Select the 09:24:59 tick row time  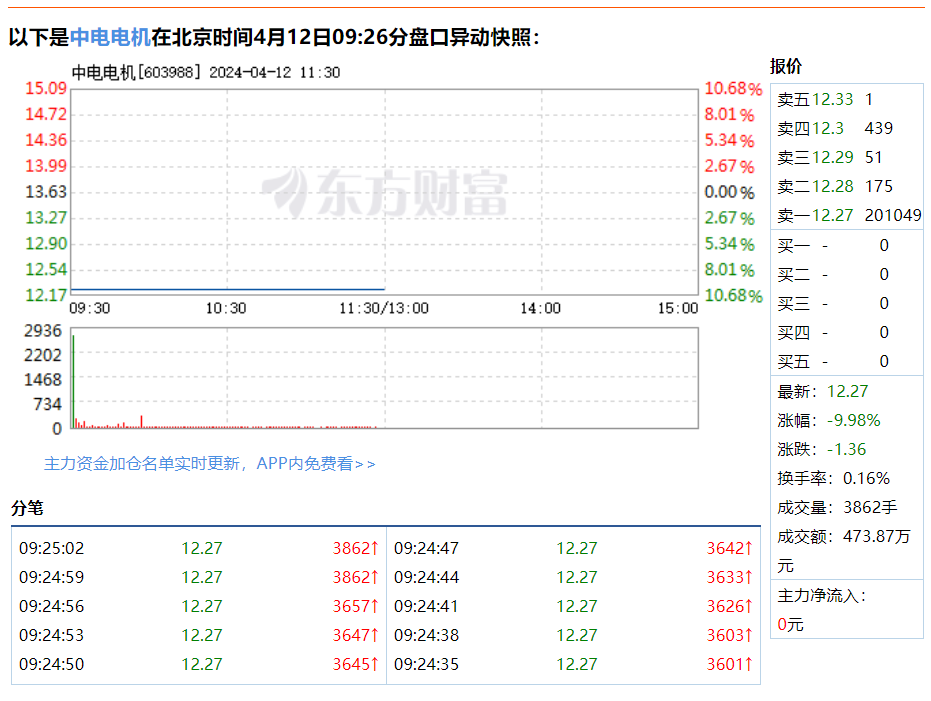click(52, 578)
